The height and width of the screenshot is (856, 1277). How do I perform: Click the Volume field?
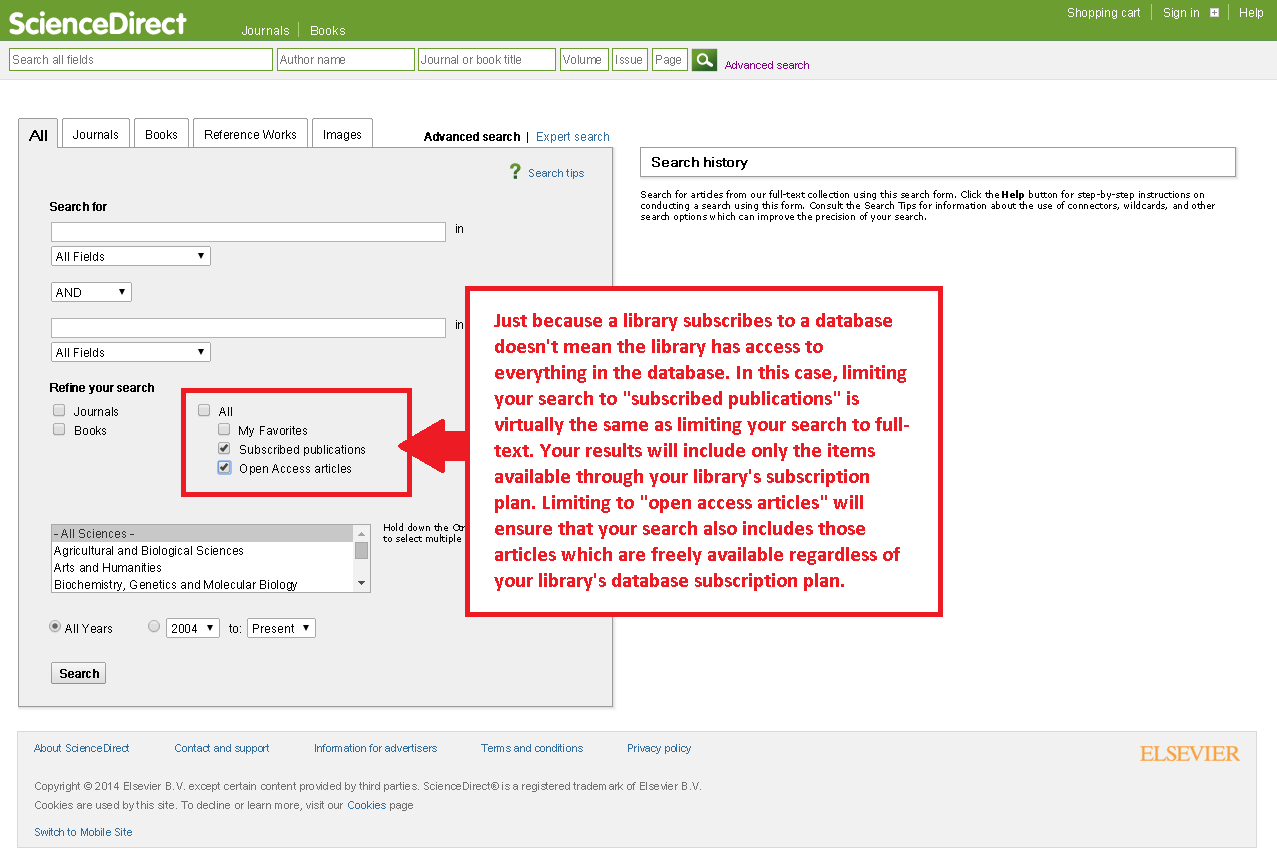(x=584, y=60)
